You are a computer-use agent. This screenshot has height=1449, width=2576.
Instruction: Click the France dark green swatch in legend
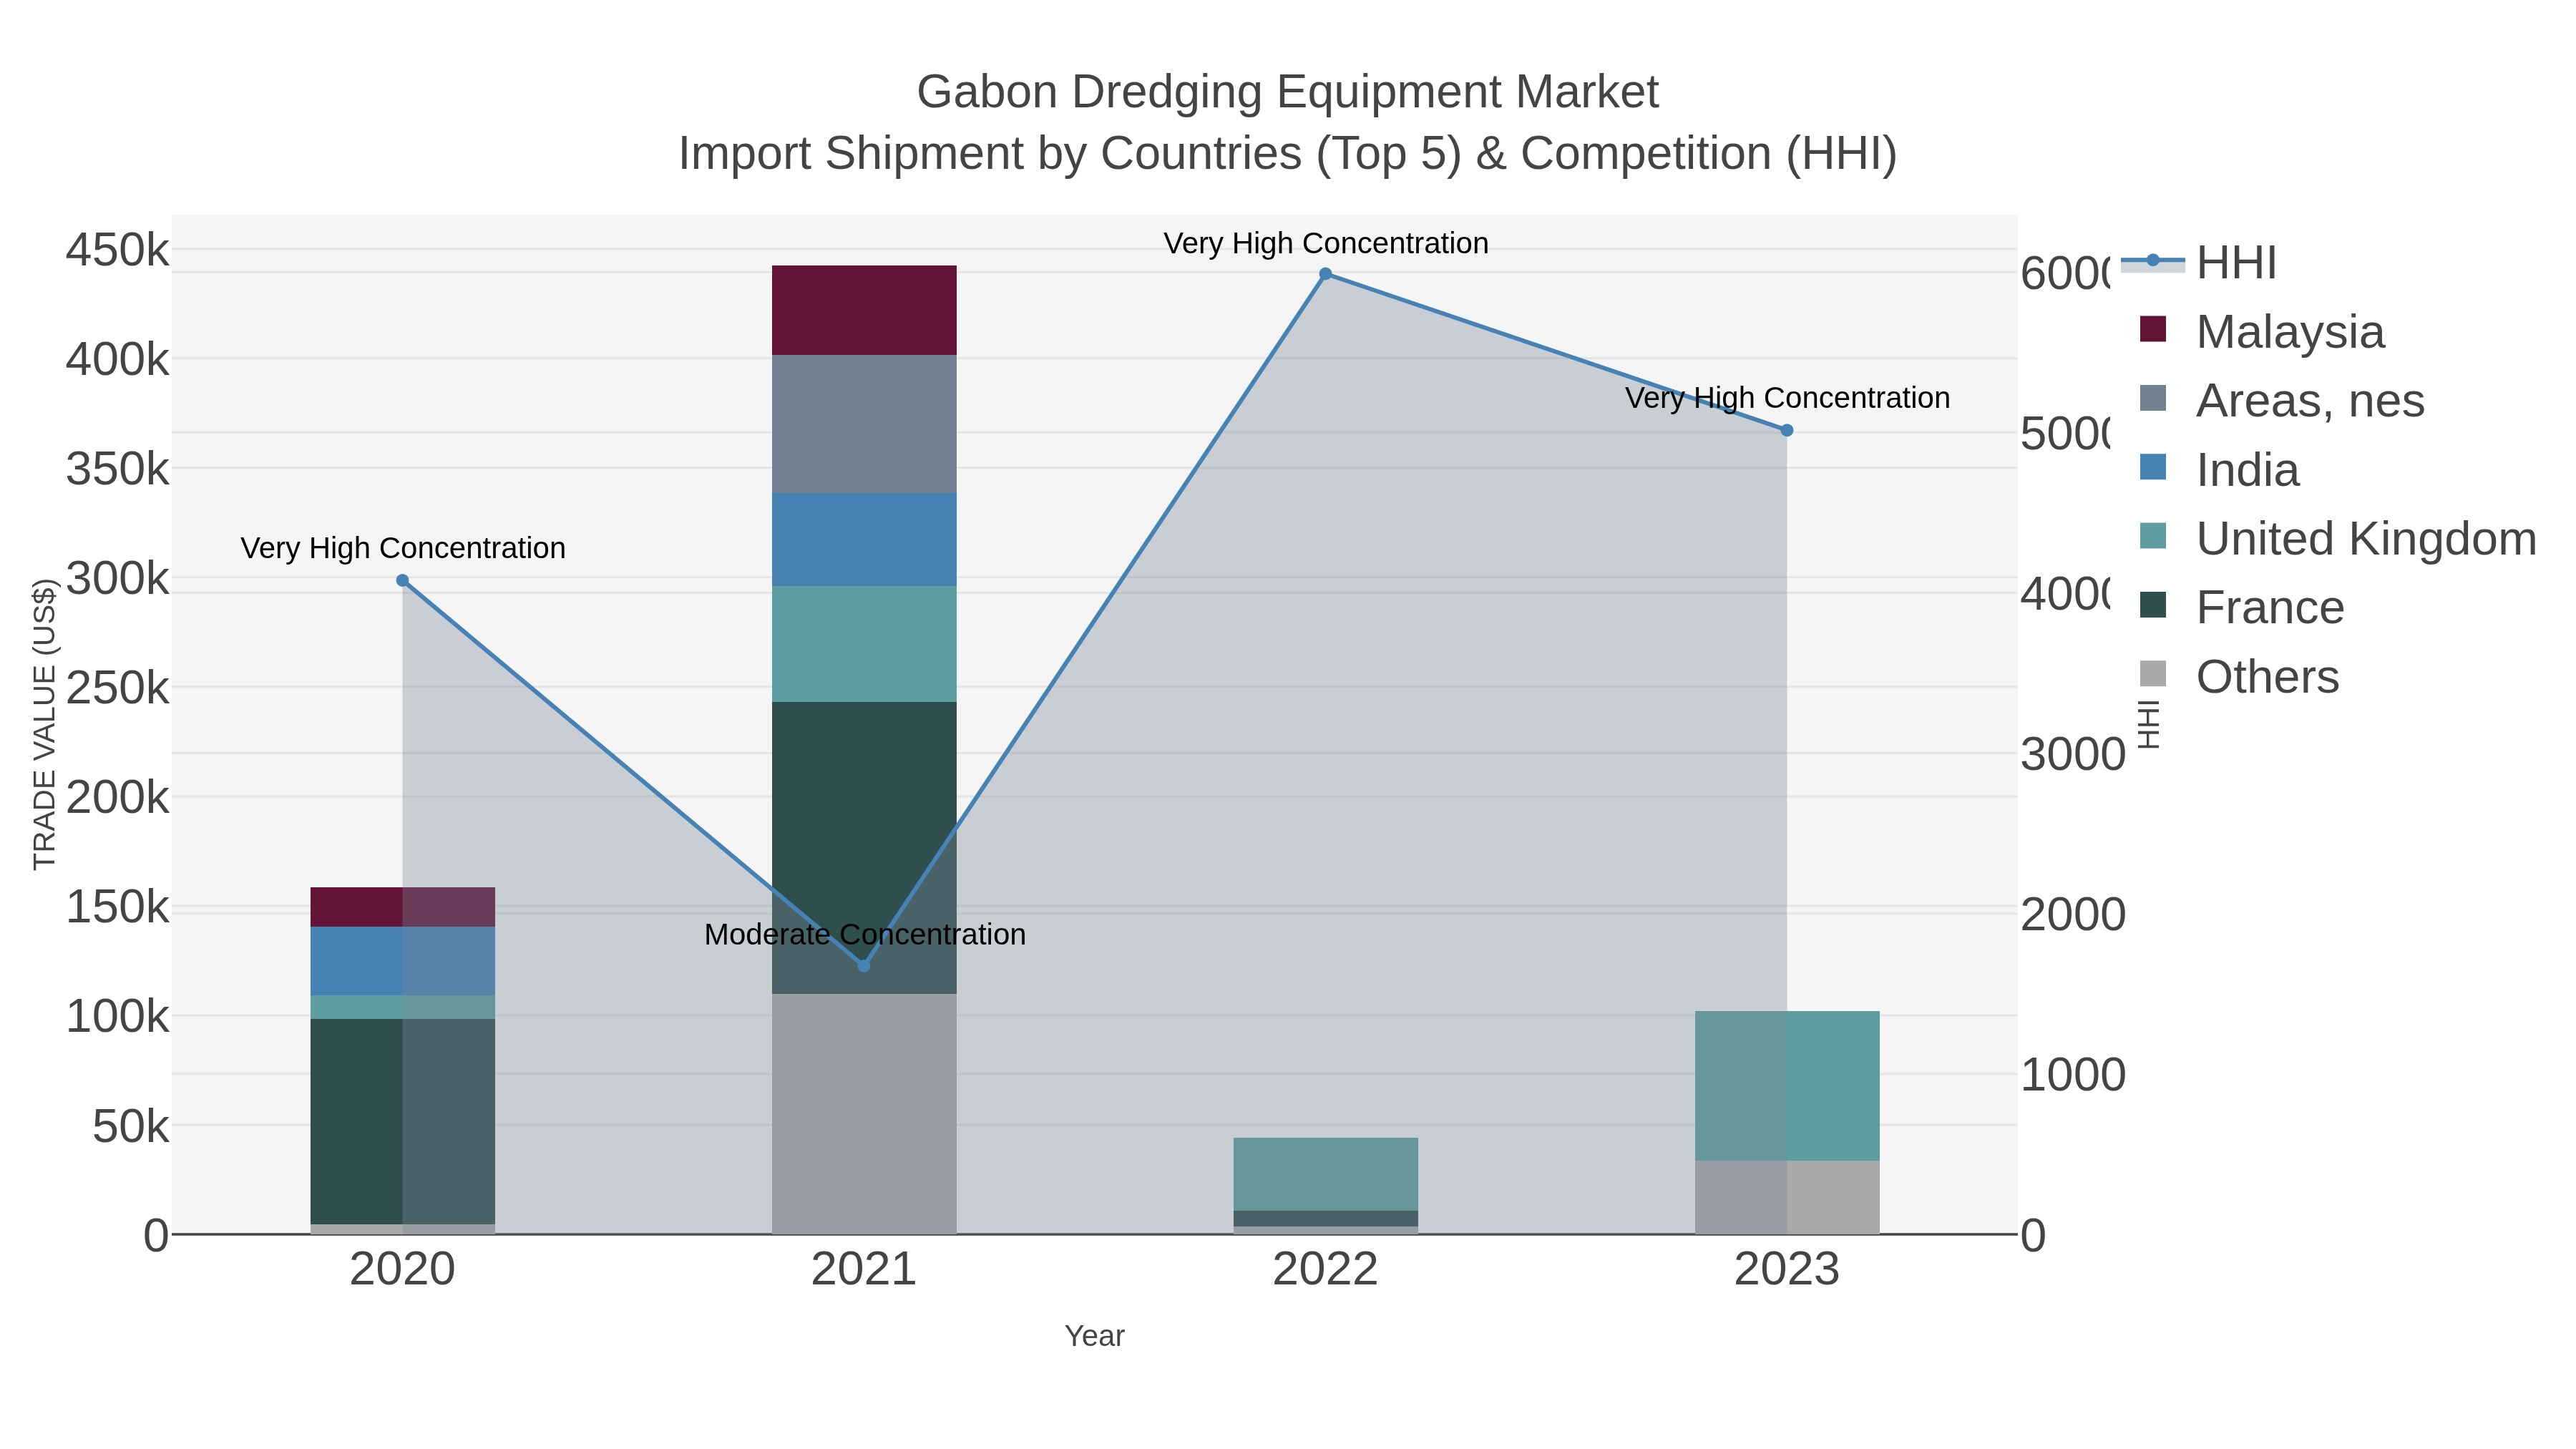[2153, 605]
